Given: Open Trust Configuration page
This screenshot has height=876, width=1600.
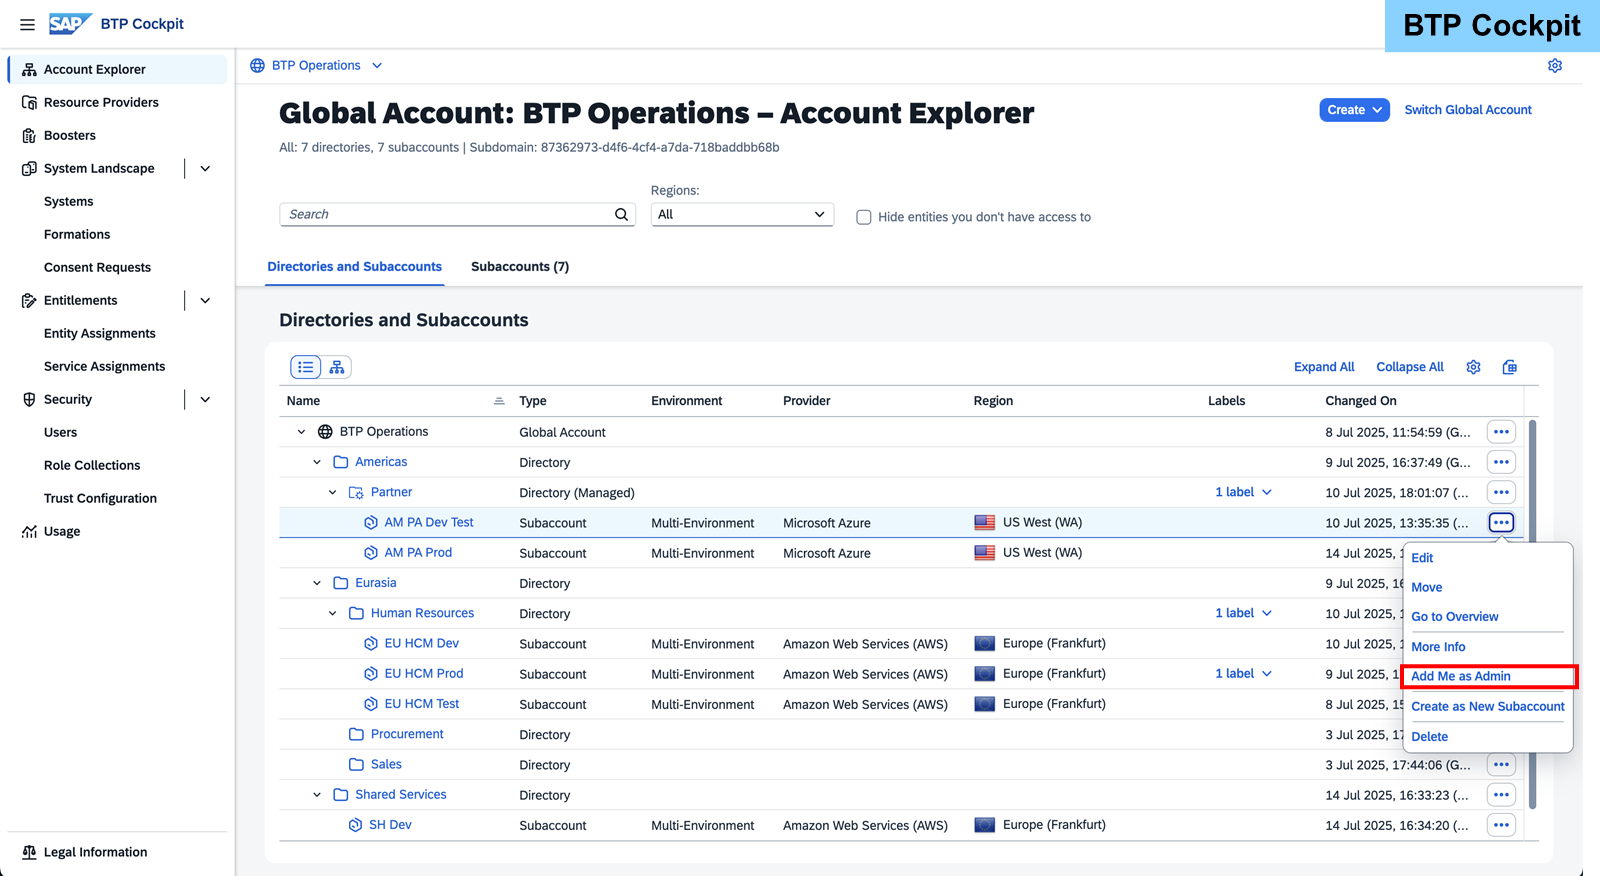Looking at the screenshot, I should [100, 498].
